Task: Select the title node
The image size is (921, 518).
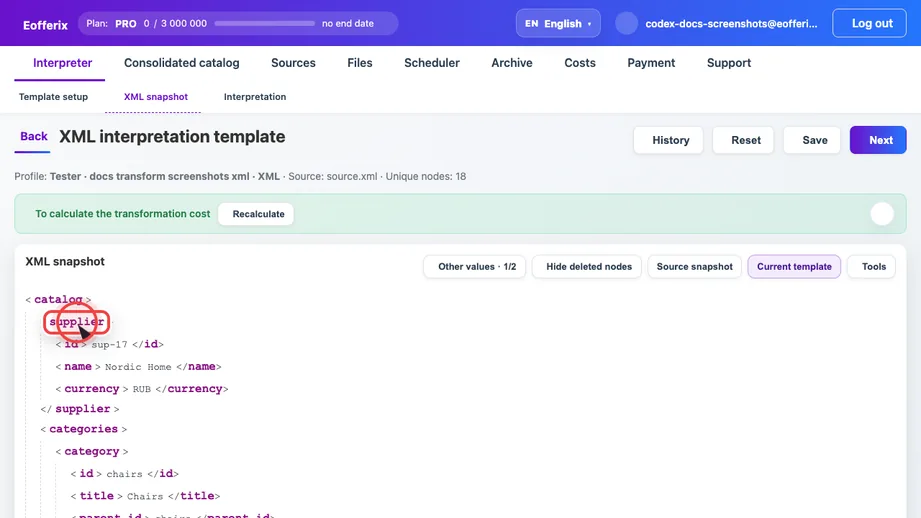Action: [x=96, y=496]
